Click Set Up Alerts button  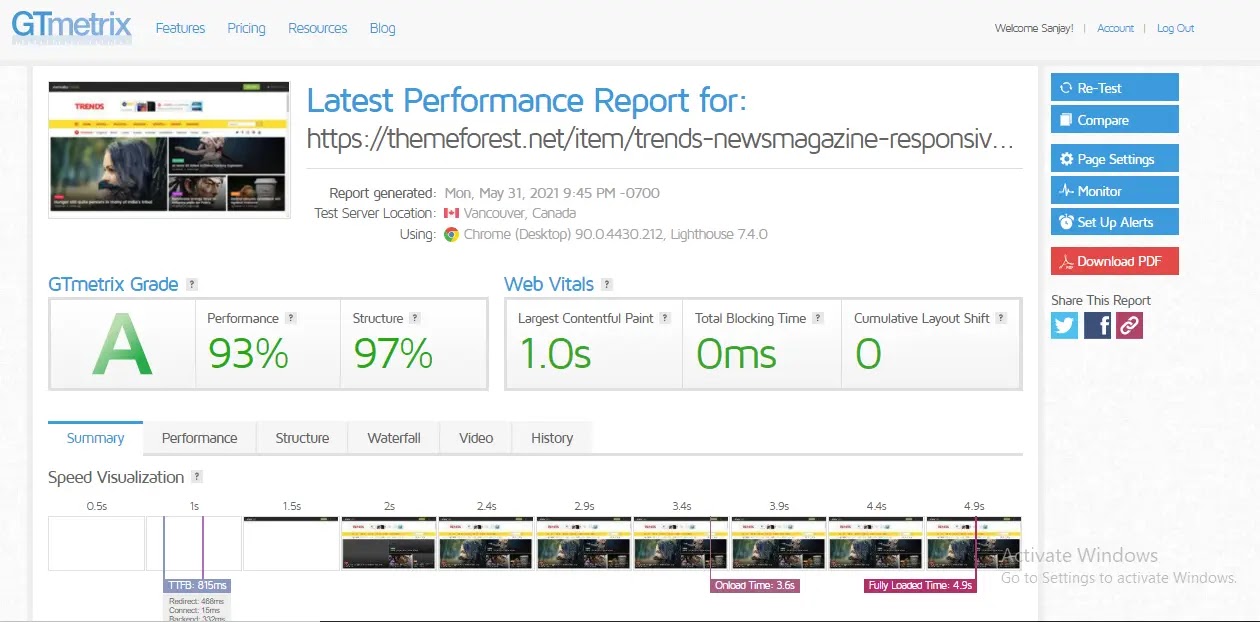pos(1115,222)
